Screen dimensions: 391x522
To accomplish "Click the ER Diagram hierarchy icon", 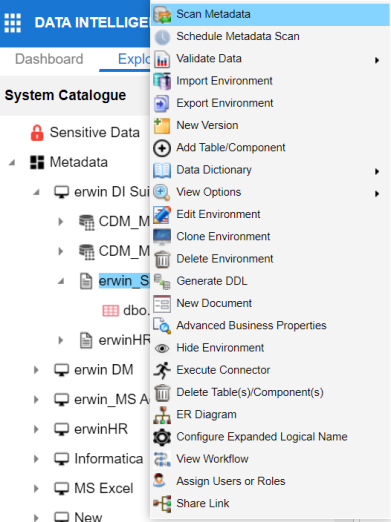I will point(162,415).
